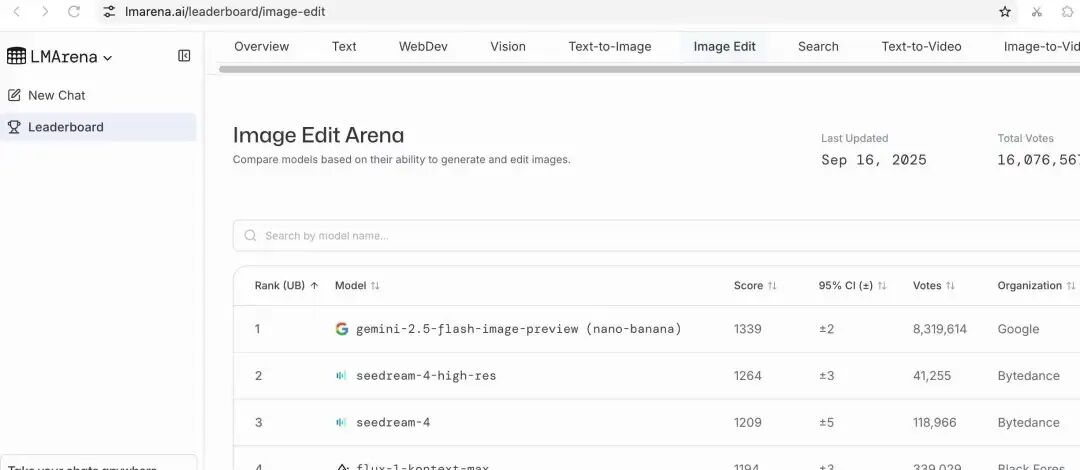Click the horizontal tab scrollbar
The height and width of the screenshot is (470, 1080).
point(640,69)
